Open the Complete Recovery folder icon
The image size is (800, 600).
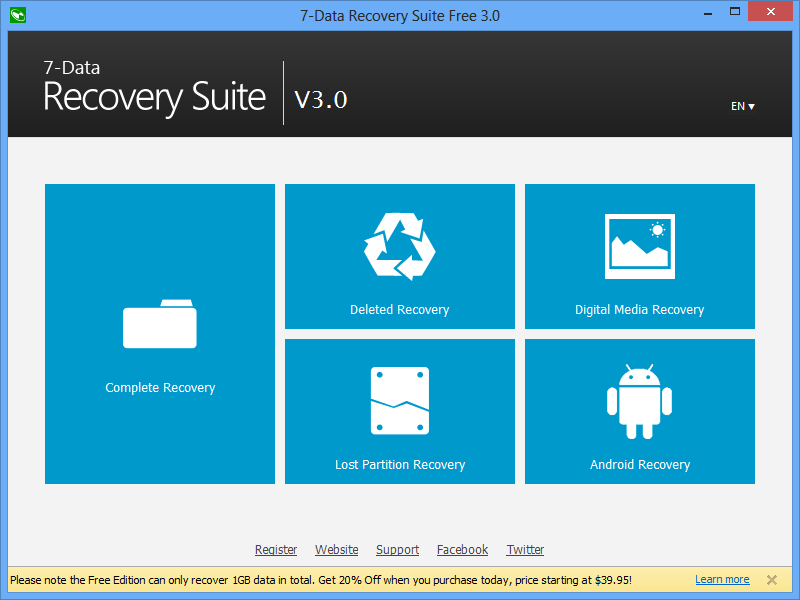(x=160, y=323)
